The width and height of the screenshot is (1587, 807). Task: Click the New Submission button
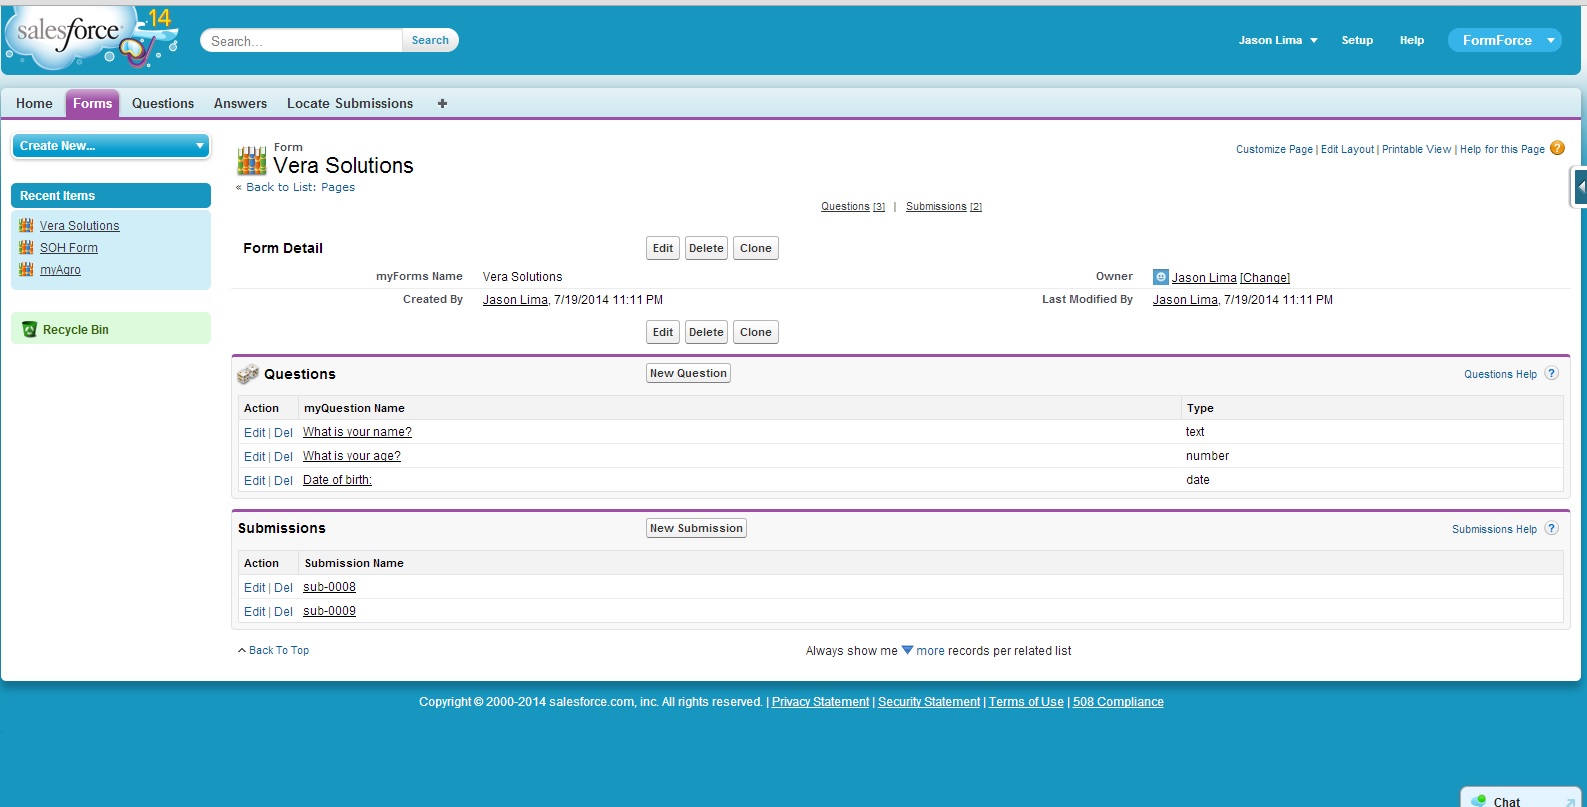(696, 528)
